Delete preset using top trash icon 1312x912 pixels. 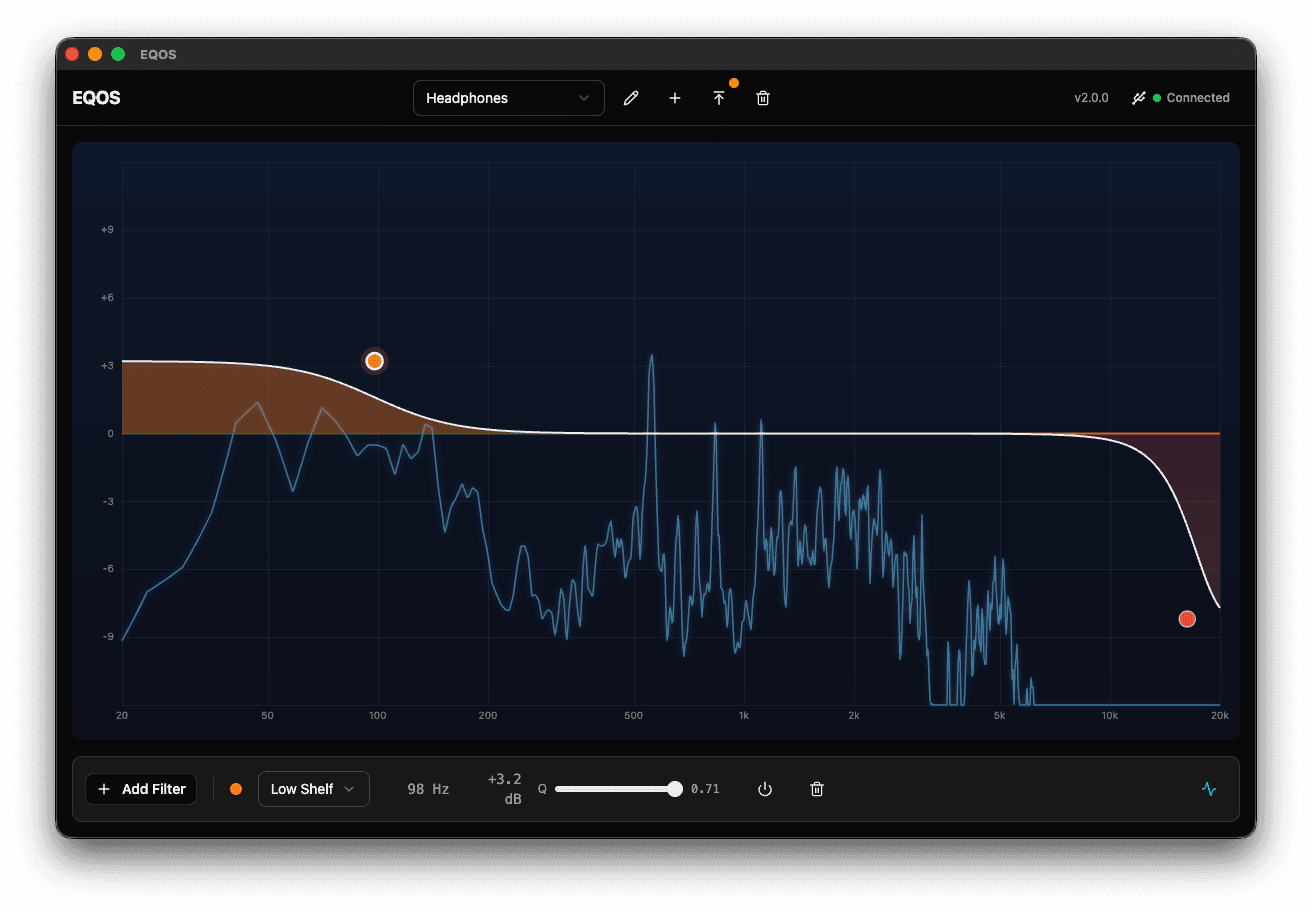pos(763,98)
